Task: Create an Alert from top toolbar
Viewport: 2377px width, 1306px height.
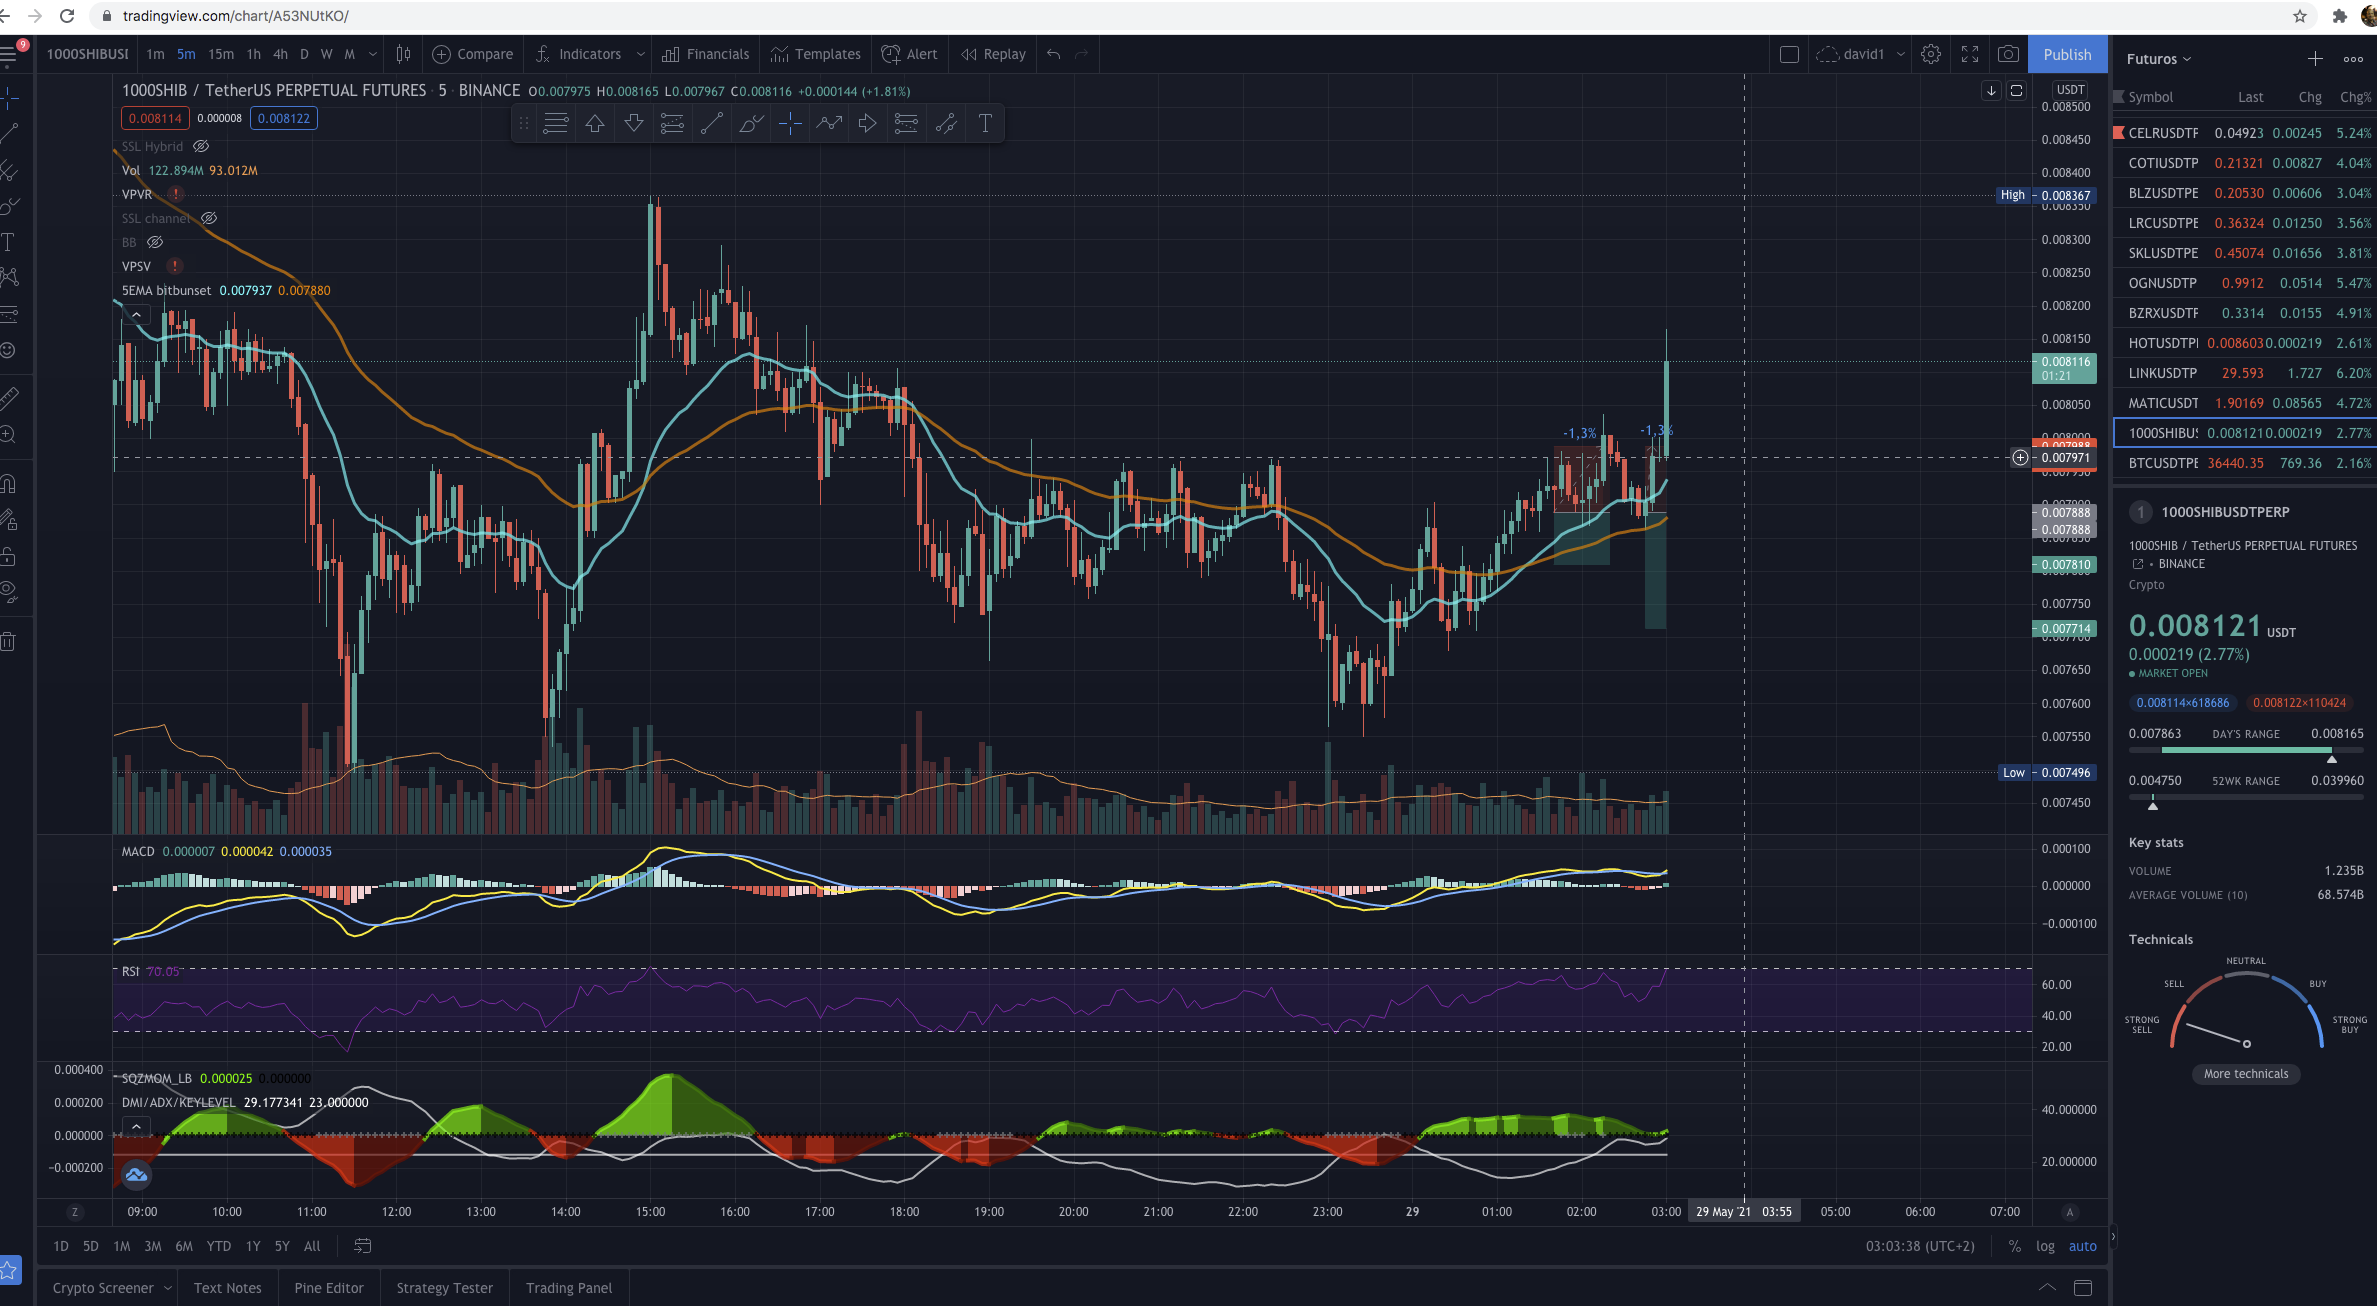Action: pos(909,54)
